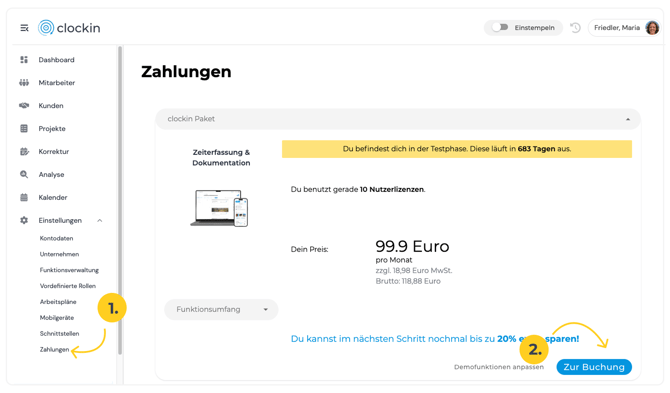This screenshot has width=670, height=393.
Task: Open the Friedler, Maria profile avatar
Action: pyautogui.click(x=652, y=28)
